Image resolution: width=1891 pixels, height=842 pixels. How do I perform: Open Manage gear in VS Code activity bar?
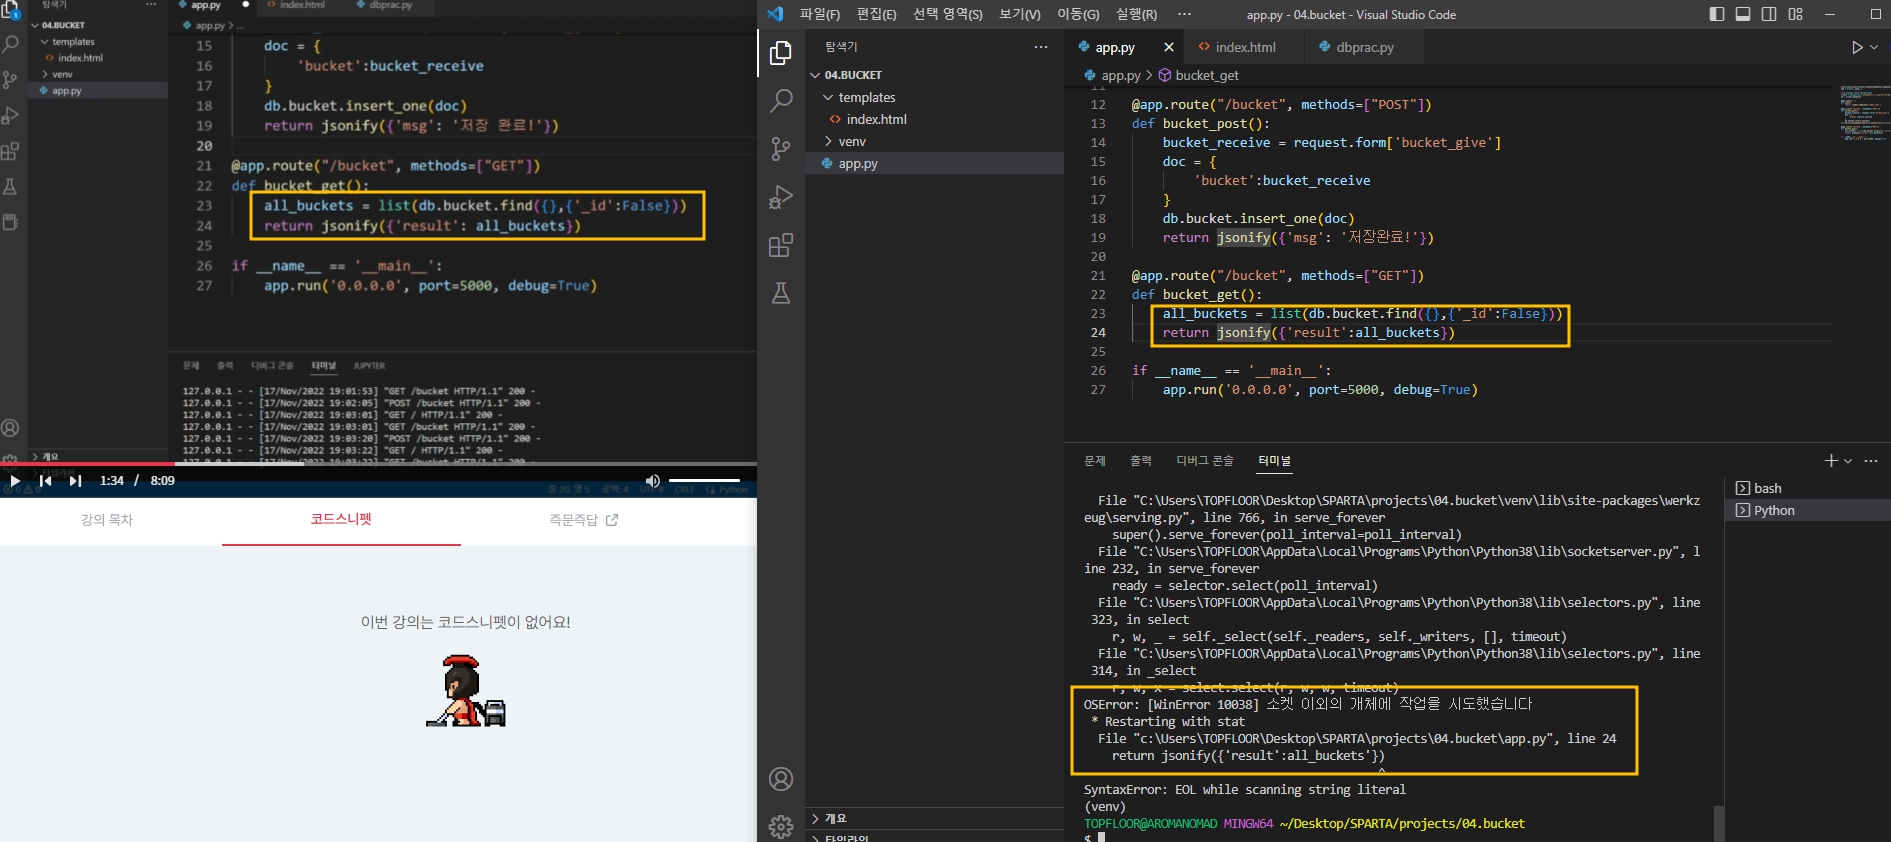tap(781, 826)
